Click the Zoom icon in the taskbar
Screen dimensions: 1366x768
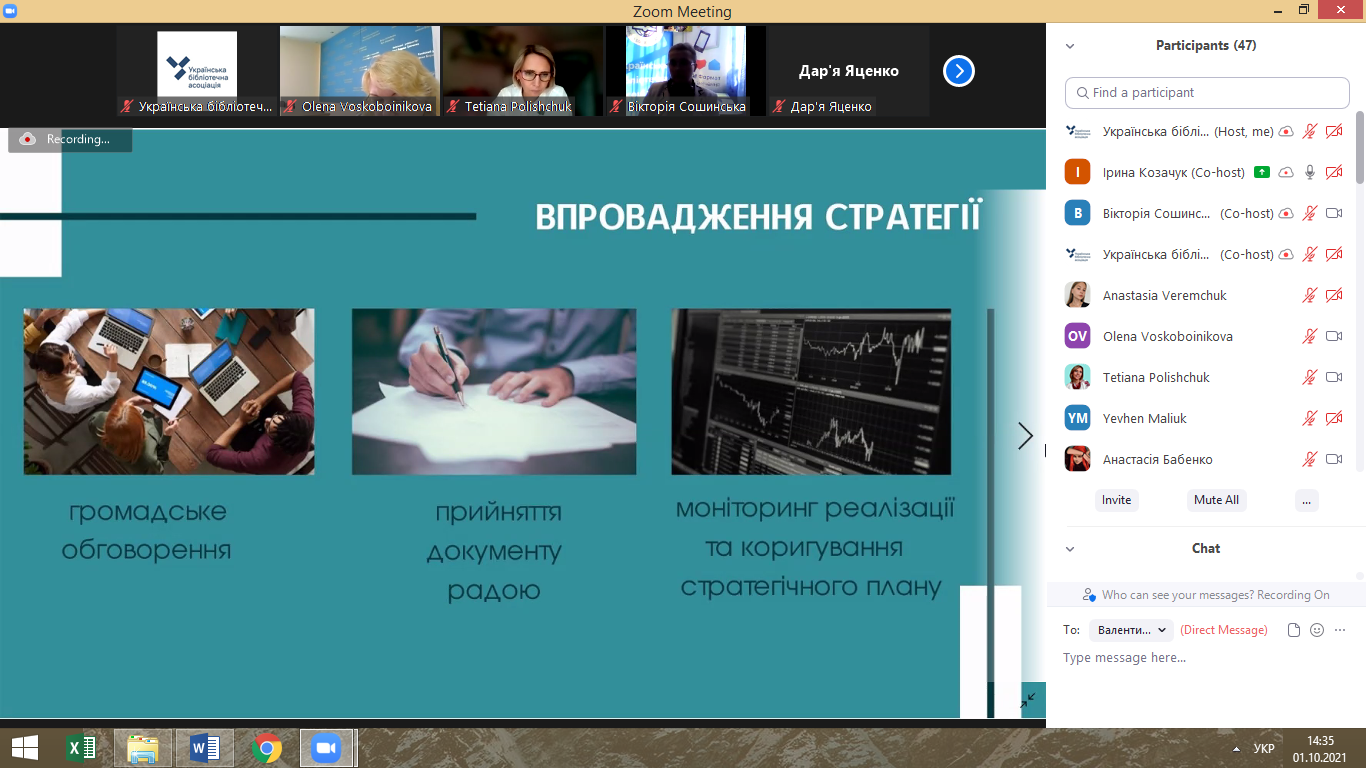(326, 748)
